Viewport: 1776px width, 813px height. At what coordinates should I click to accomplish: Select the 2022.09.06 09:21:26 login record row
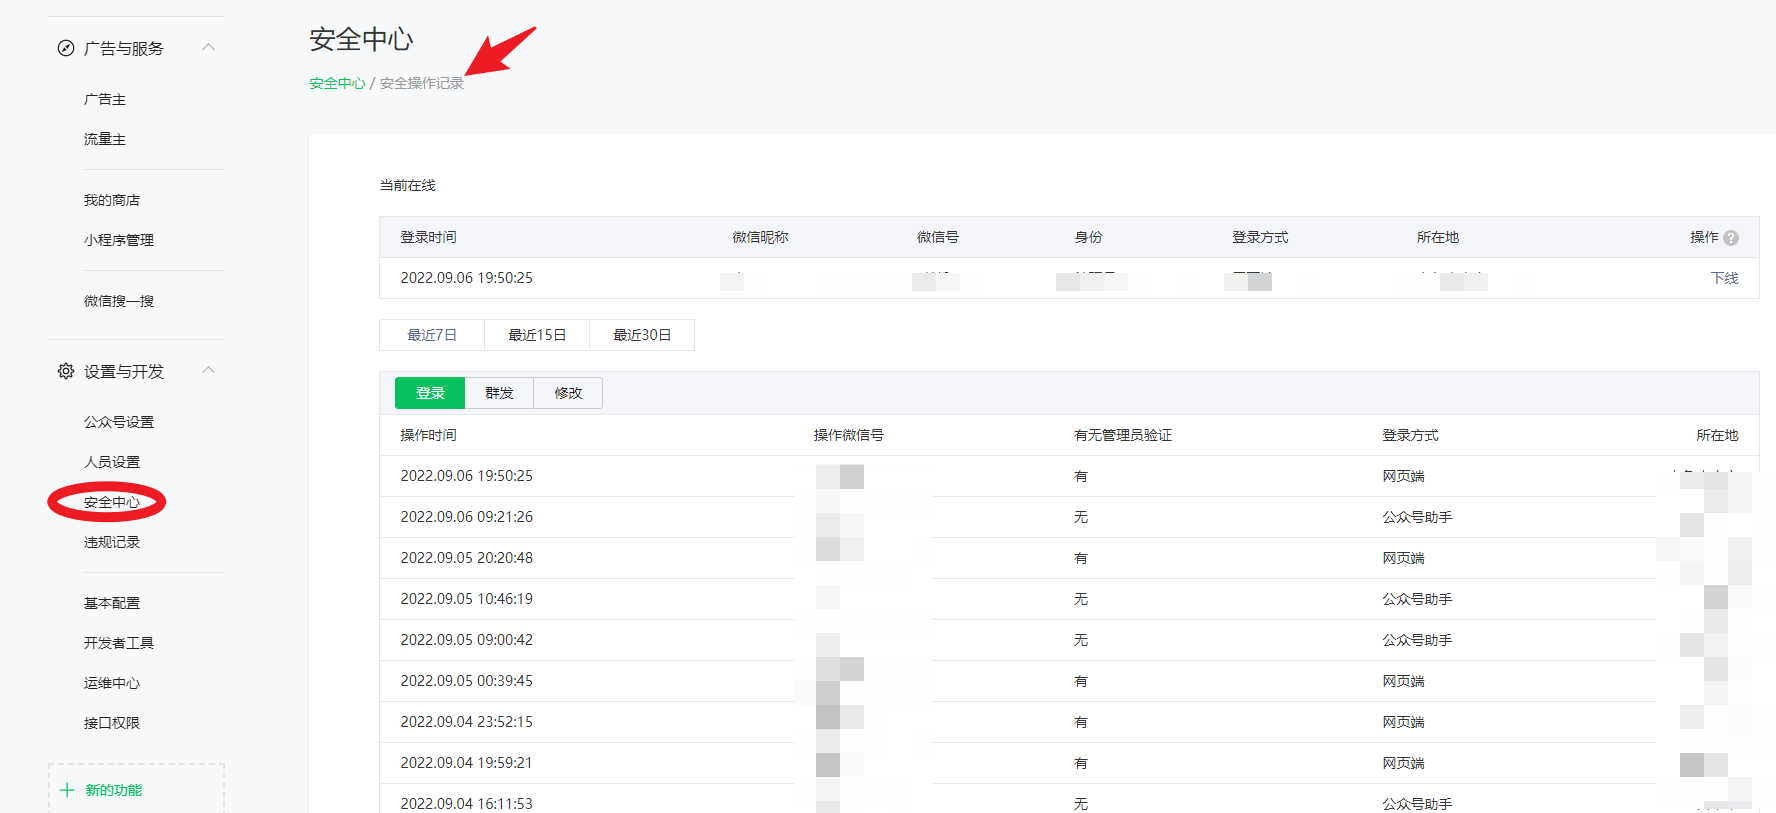click(x=1069, y=517)
